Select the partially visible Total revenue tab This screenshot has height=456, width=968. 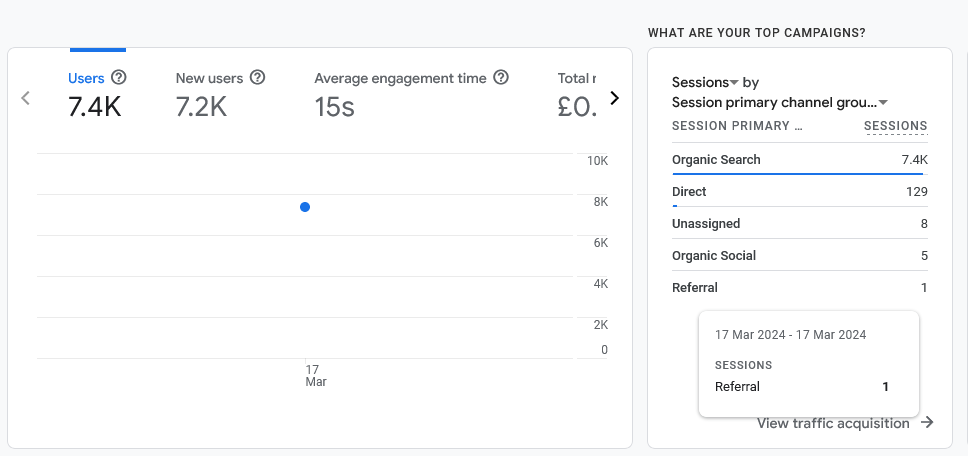(x=577, y=95)
